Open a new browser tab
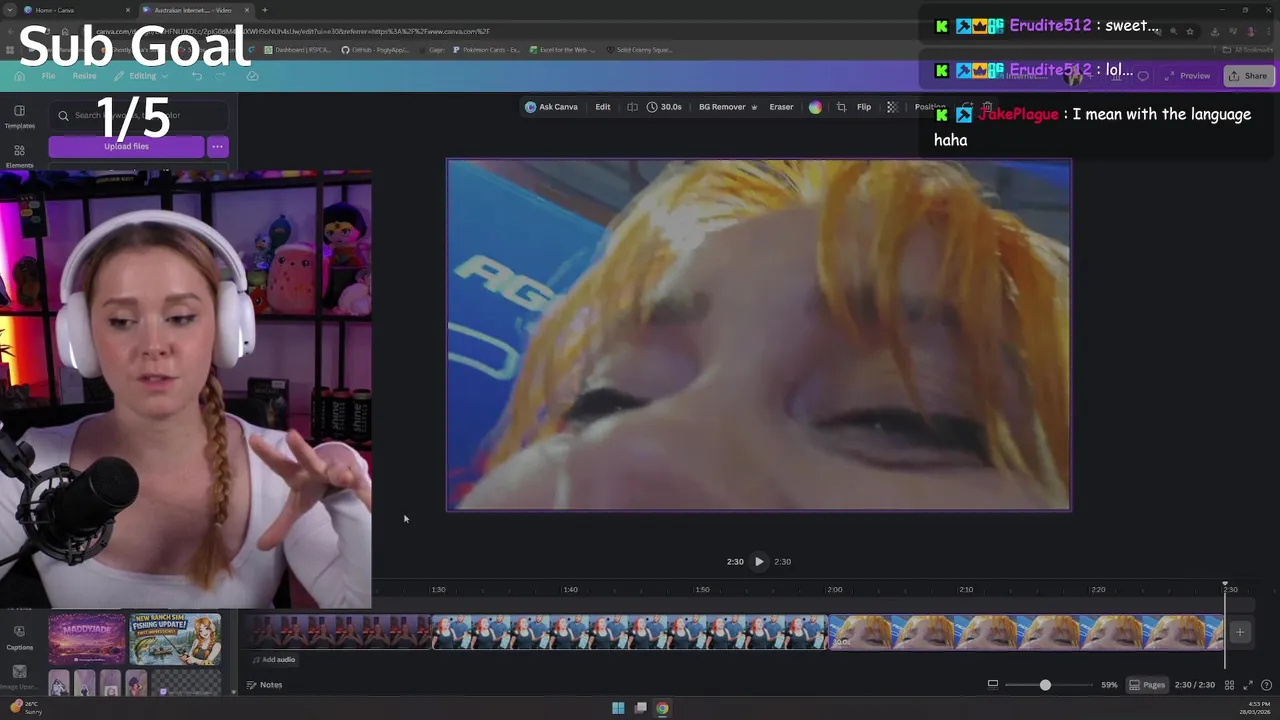Viewport: 1280px width, 720px height. tap(264, 10)
